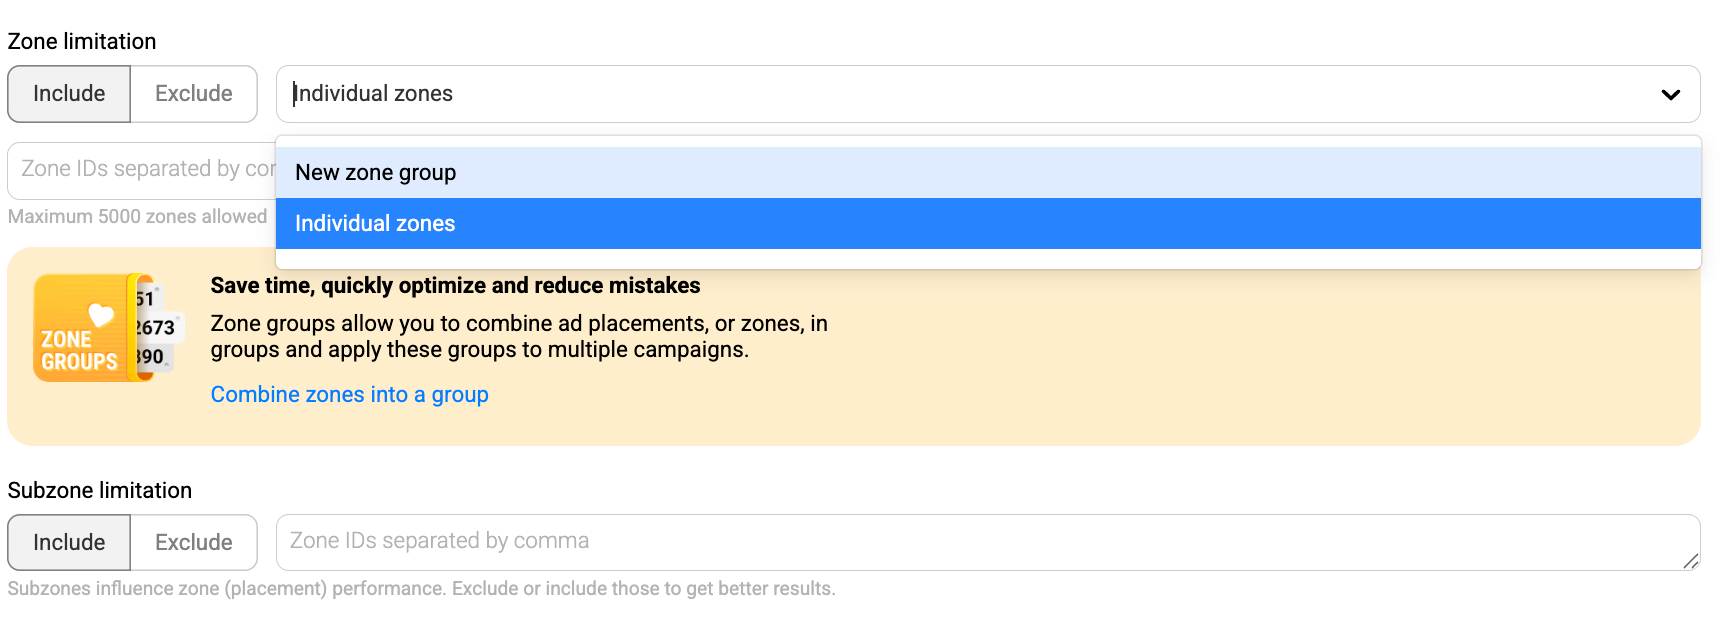Click the chevron on the zones dropdown

1668,94
